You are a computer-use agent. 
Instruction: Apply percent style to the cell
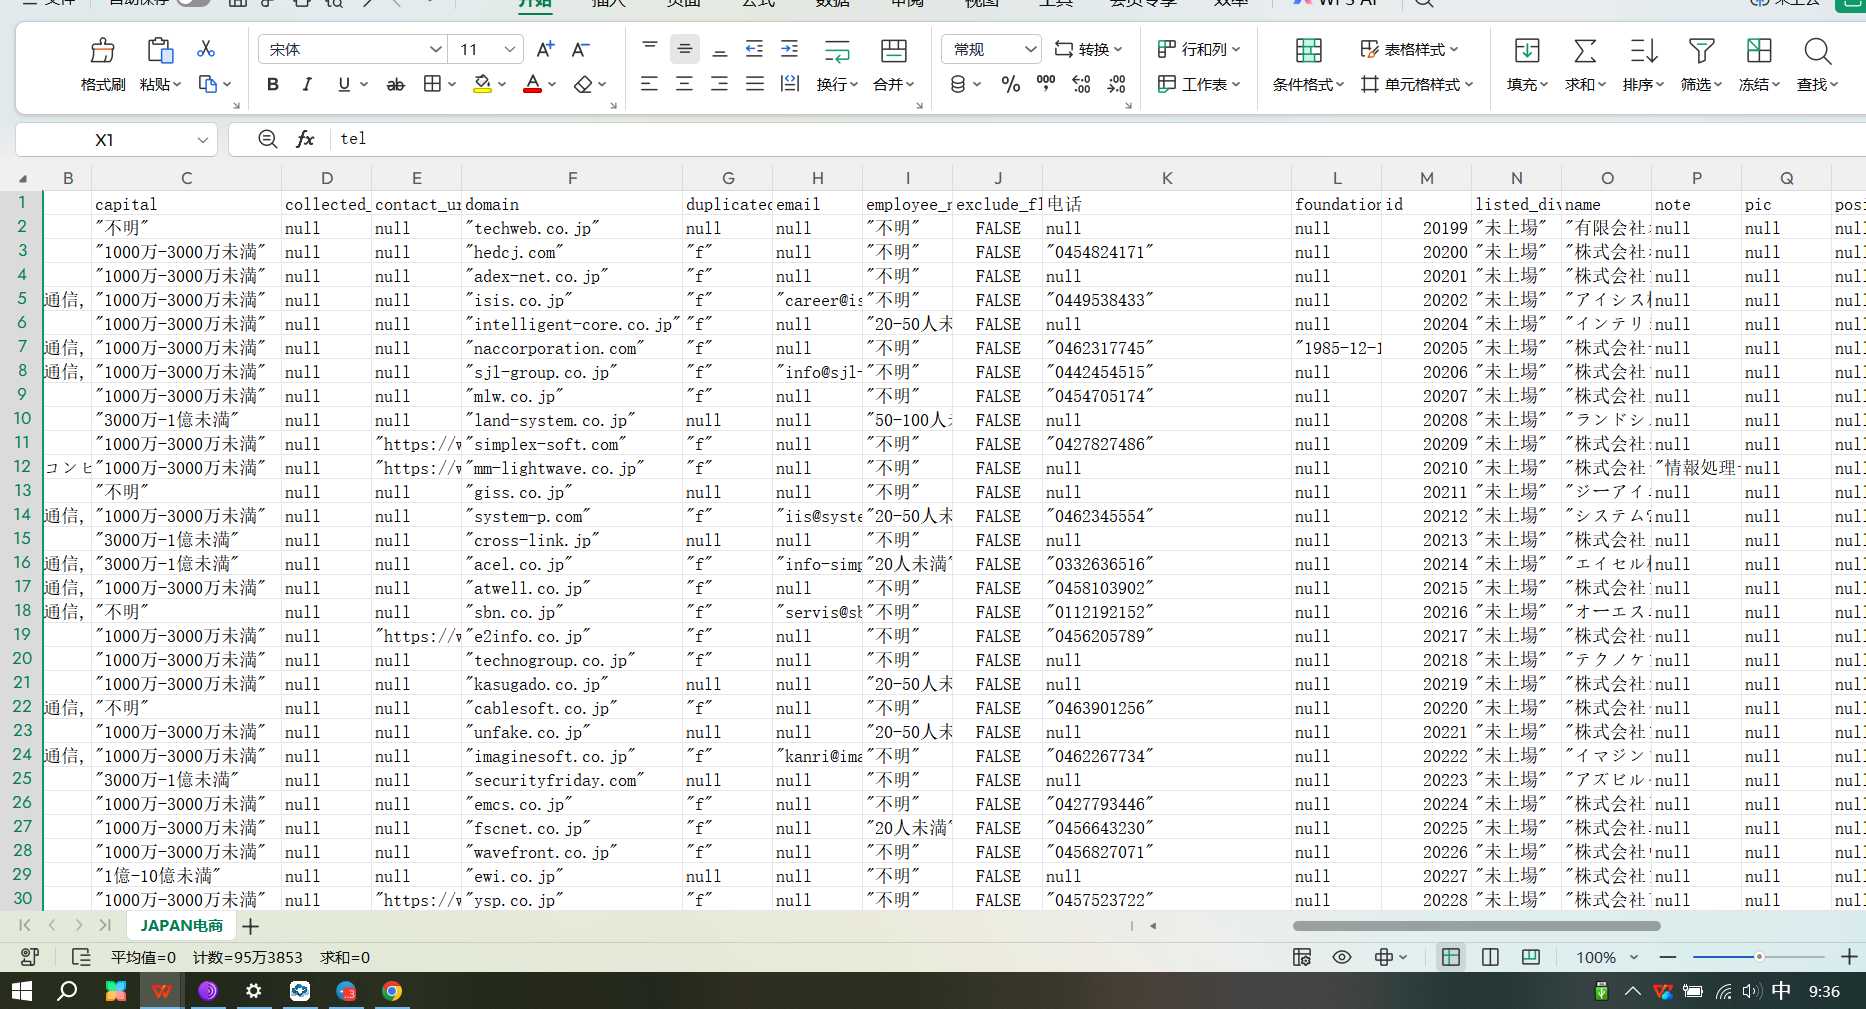1011,84
